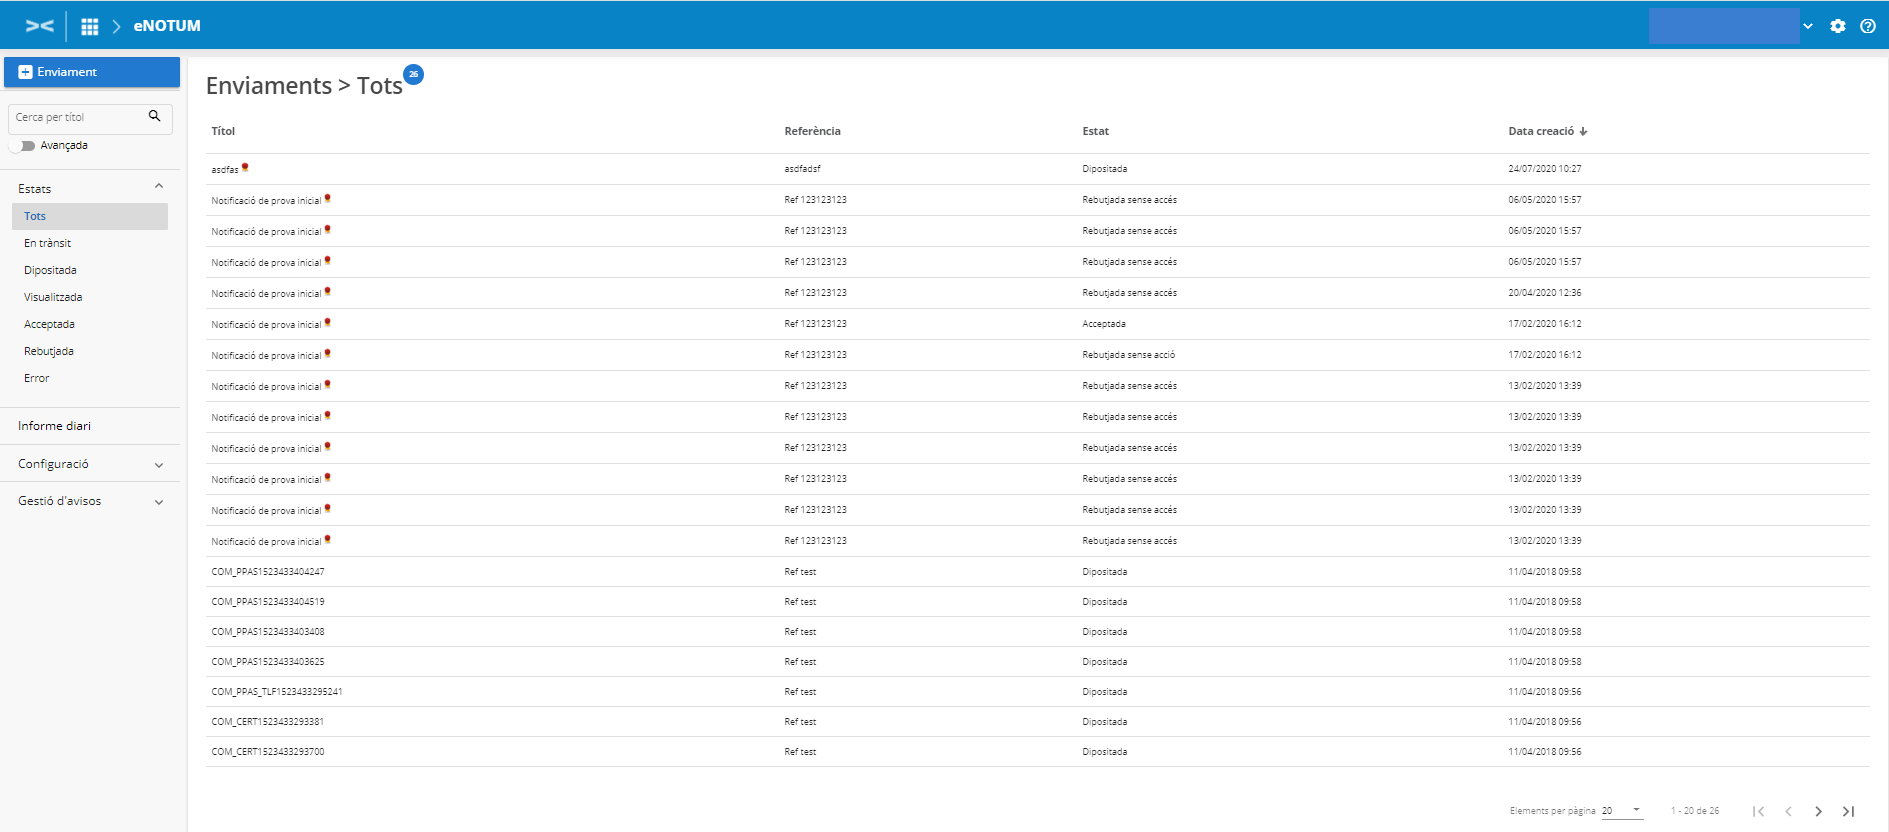Open the apps grid launcher icon
Image resolution: width=1889 pixels, height=832 pixels.
tap(90, 27)
